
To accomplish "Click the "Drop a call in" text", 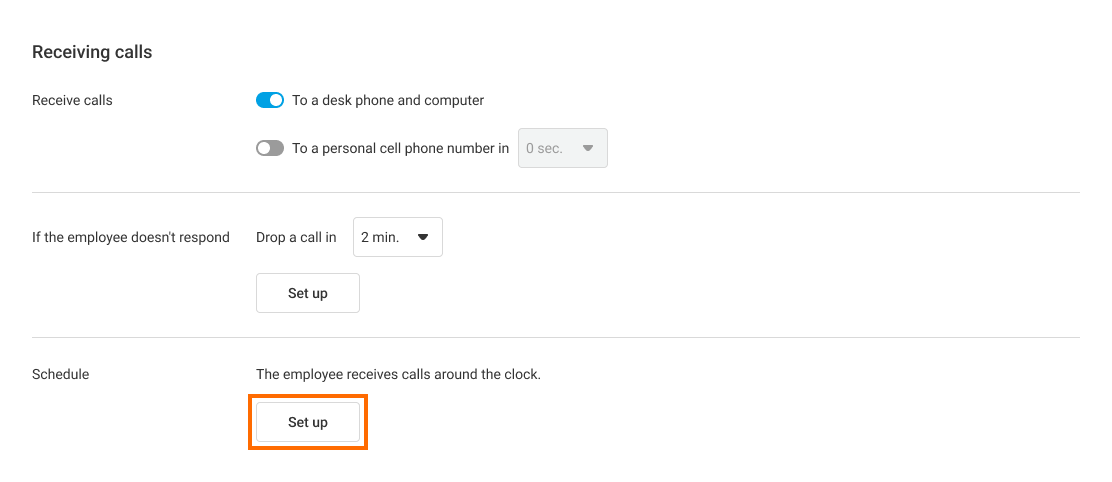I will pyautogui.click(x=296, y=237).
